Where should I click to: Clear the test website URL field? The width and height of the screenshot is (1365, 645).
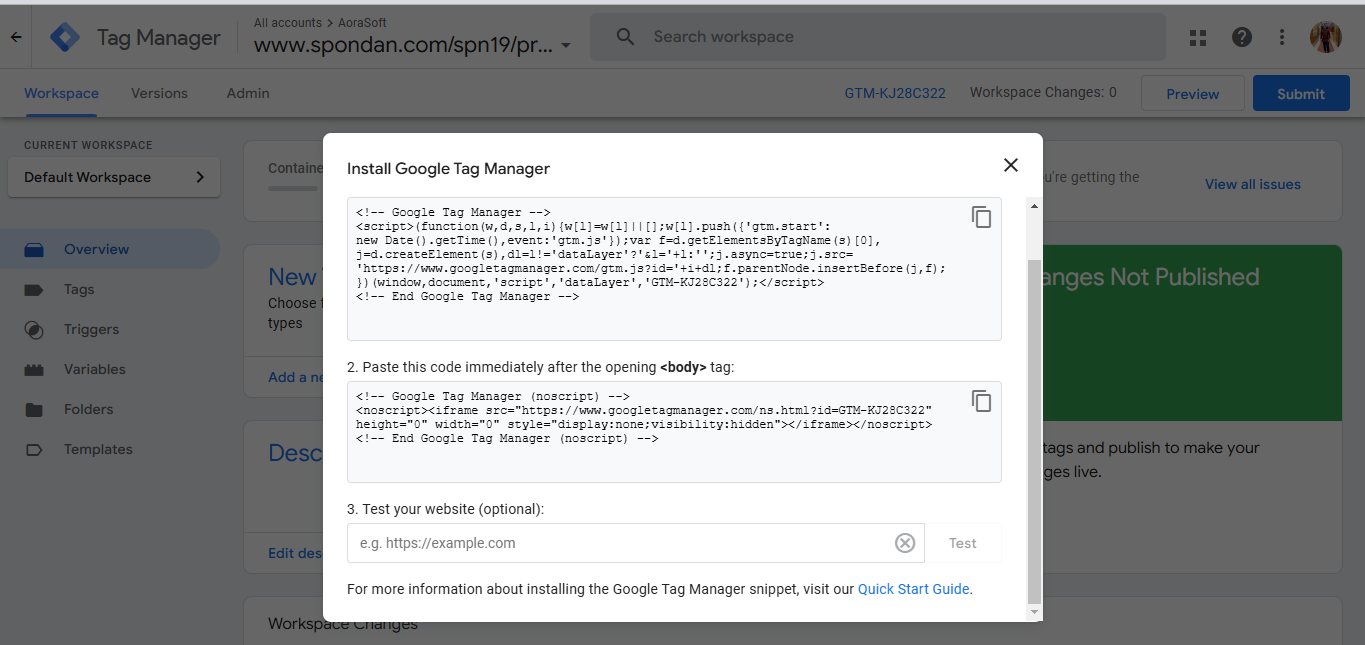click(904, 543)
